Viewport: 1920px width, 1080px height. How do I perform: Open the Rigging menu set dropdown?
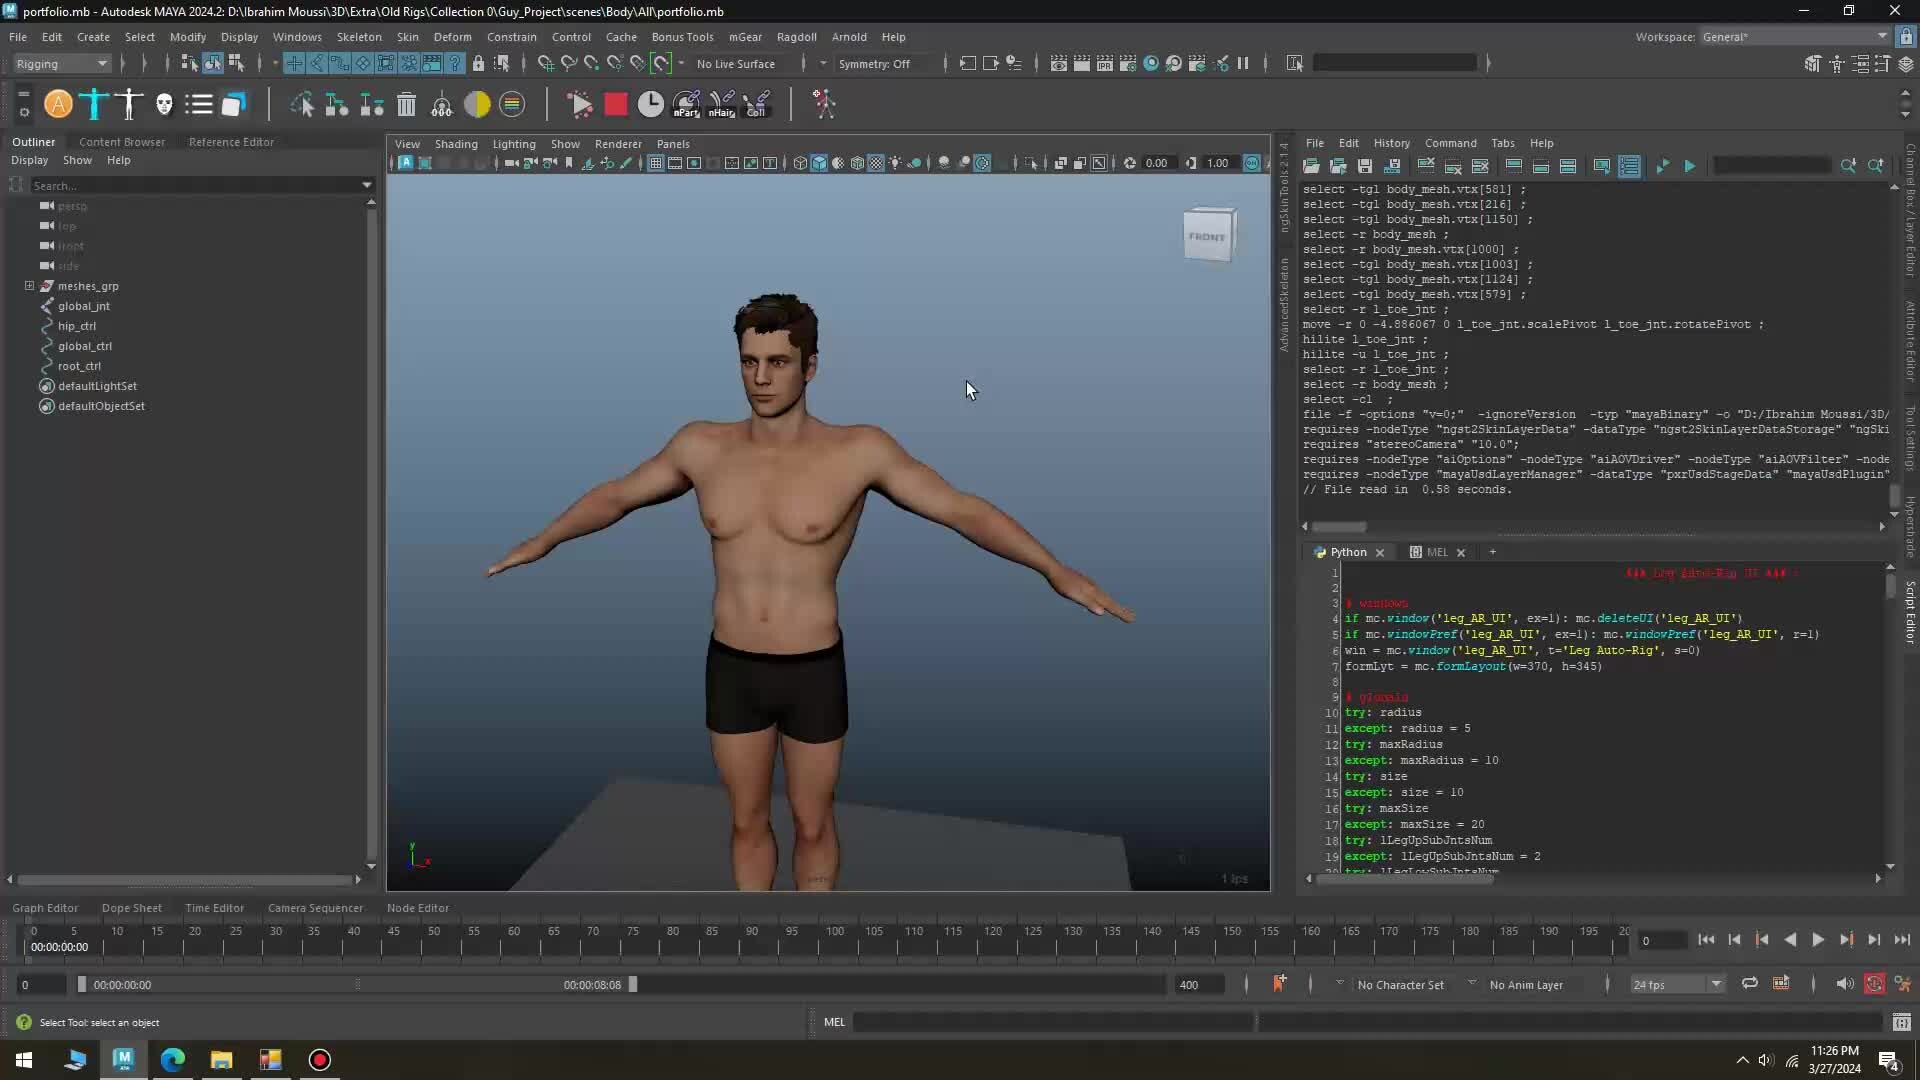point(62,64)
